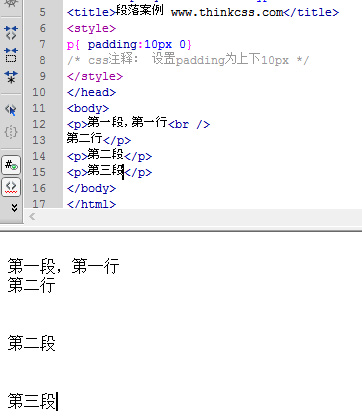Click line number 7 in gutter
The image size is (362, 419).
42,44
